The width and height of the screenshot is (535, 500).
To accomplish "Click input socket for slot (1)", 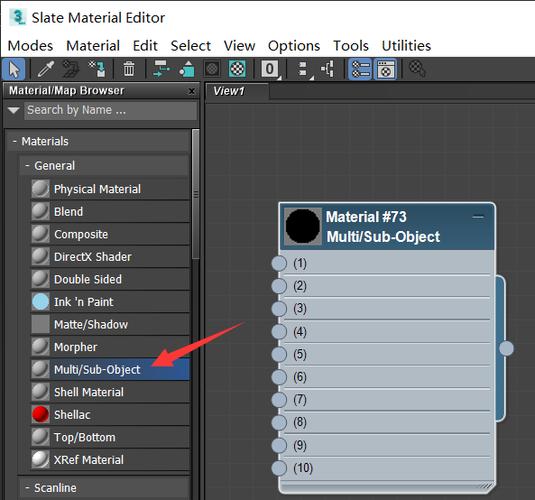I will tap(279, 263).
